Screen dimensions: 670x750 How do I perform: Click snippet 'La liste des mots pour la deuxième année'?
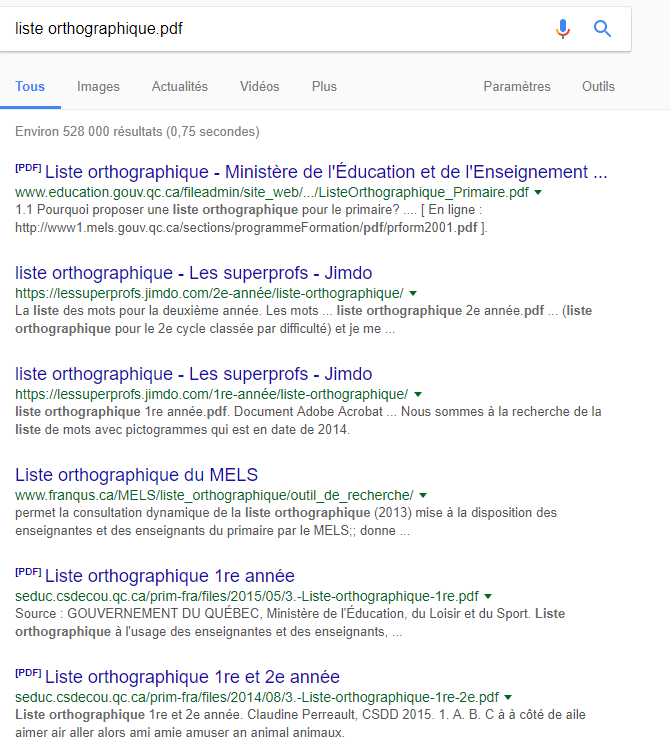click(303, 320)
